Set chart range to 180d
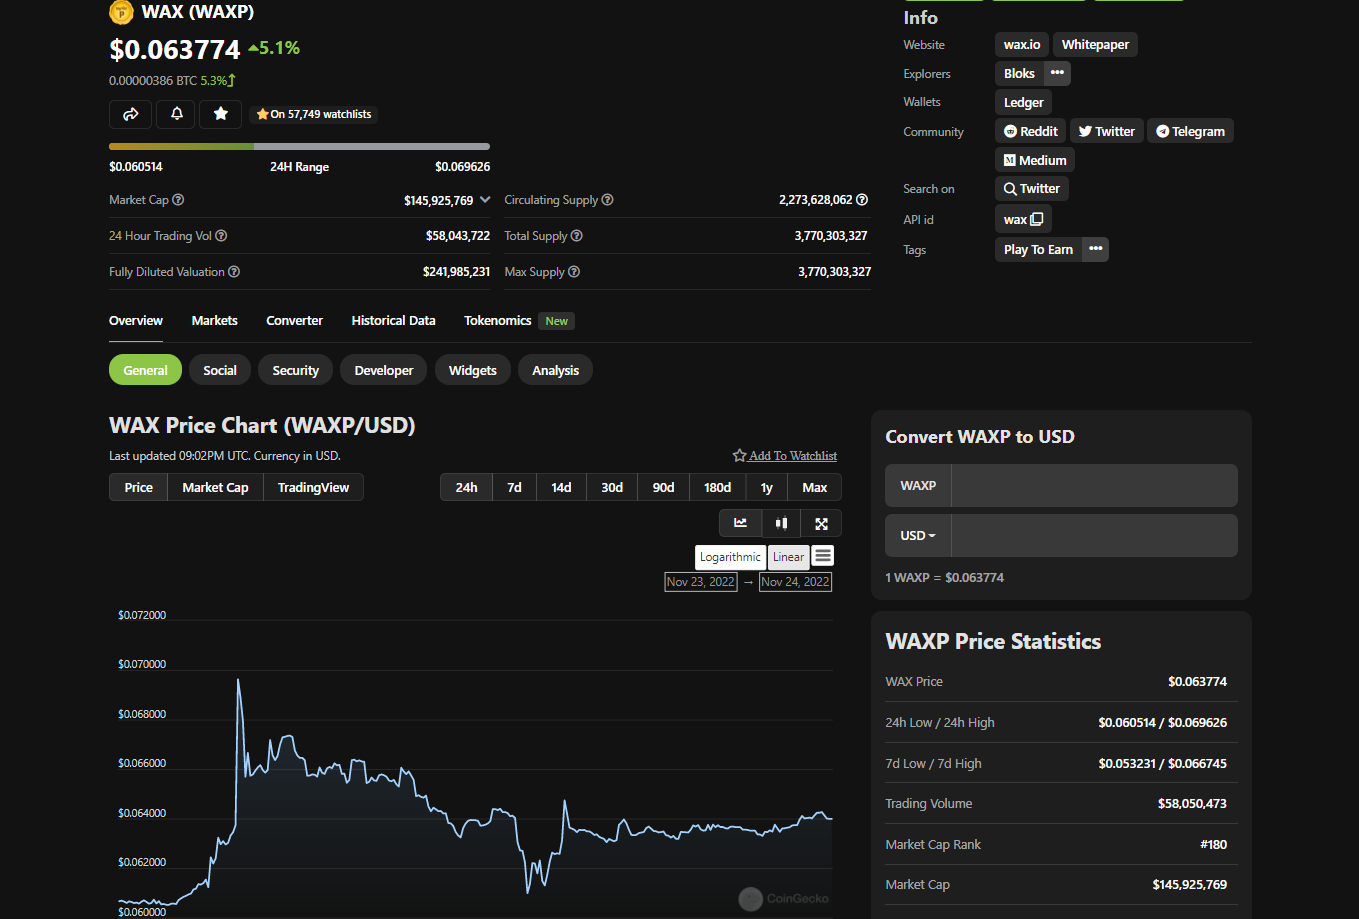The height and width of the screenshot is (919, 1359). [x=718, y=487]
